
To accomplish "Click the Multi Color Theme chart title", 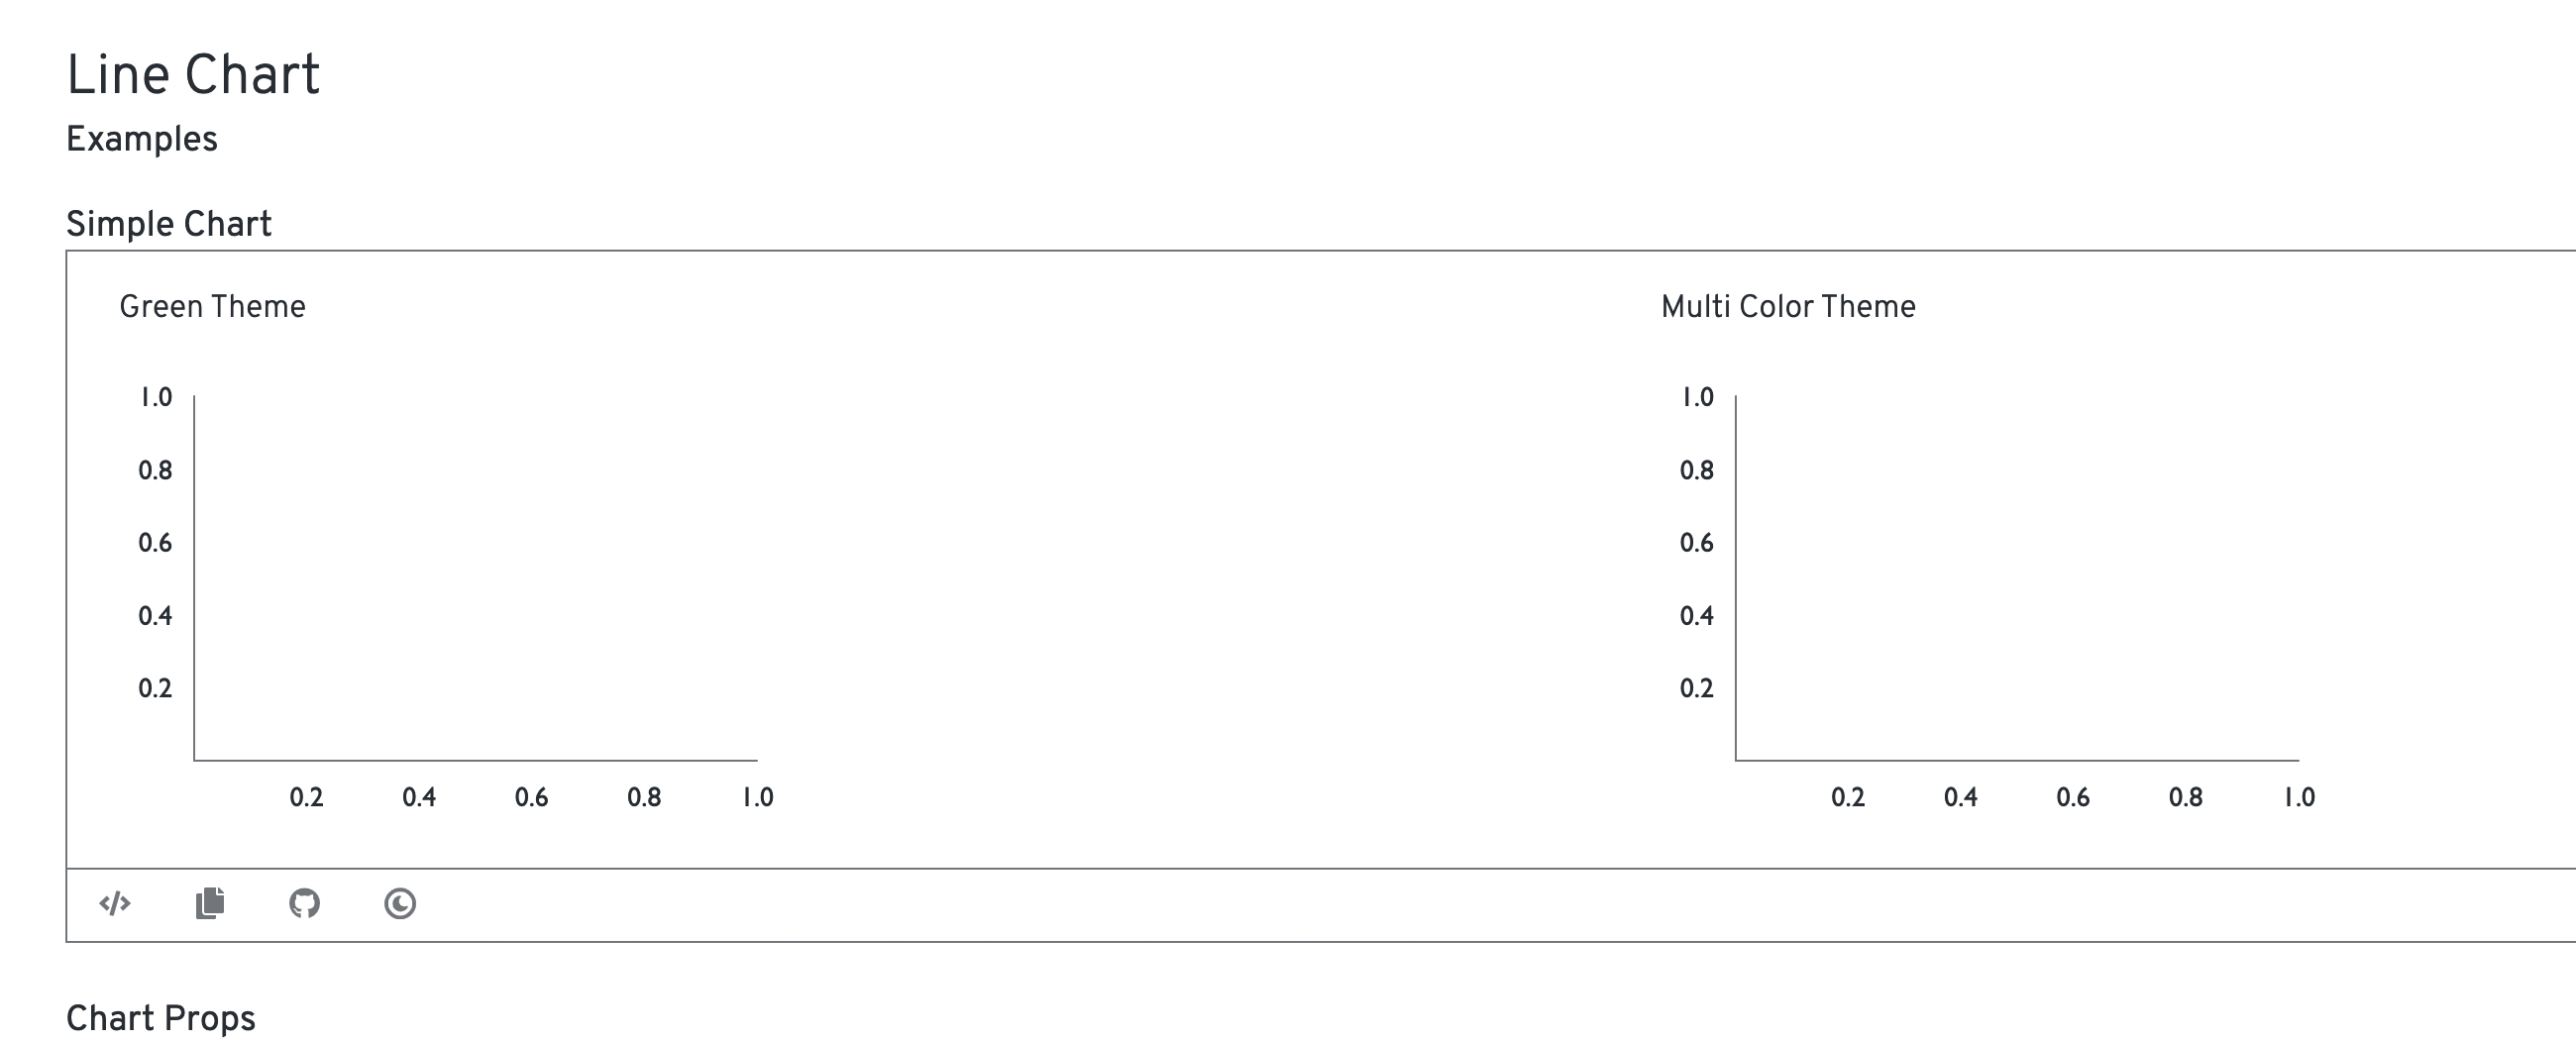I will [1788, 306].
